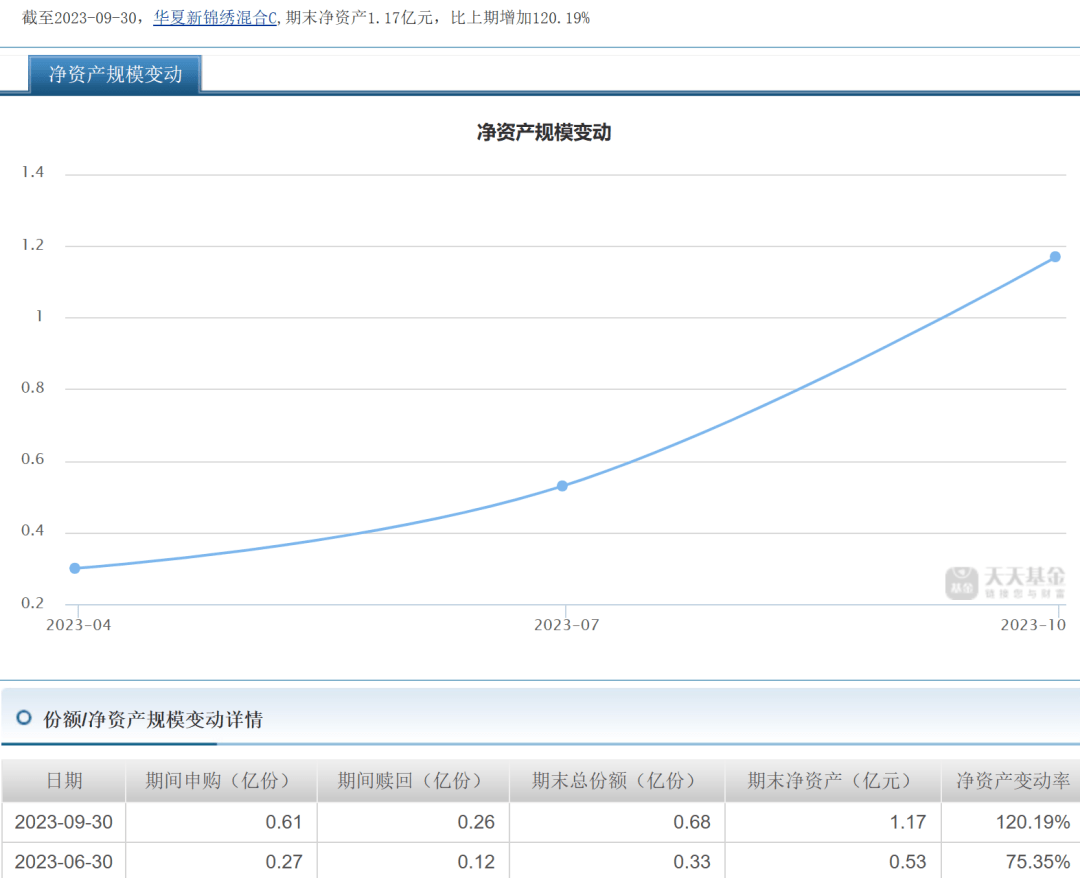The image size is (1080, 878).
Task: Click the 2023-07 data point on chart
Action: coord(562,486)
